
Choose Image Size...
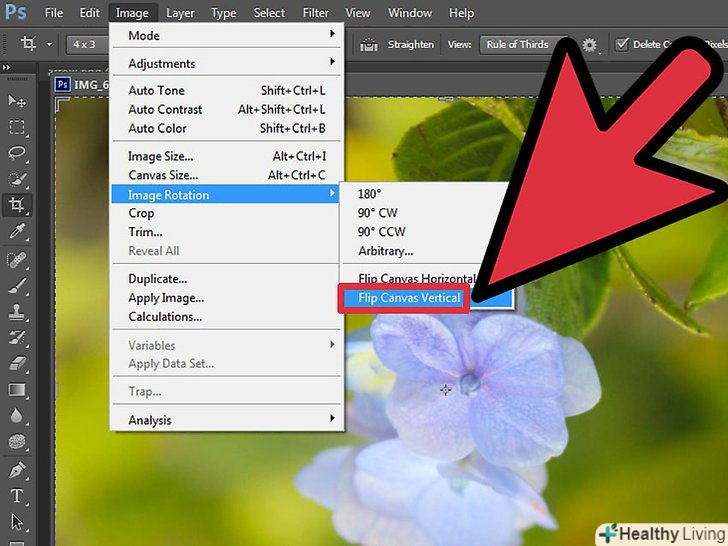(228, 156)
